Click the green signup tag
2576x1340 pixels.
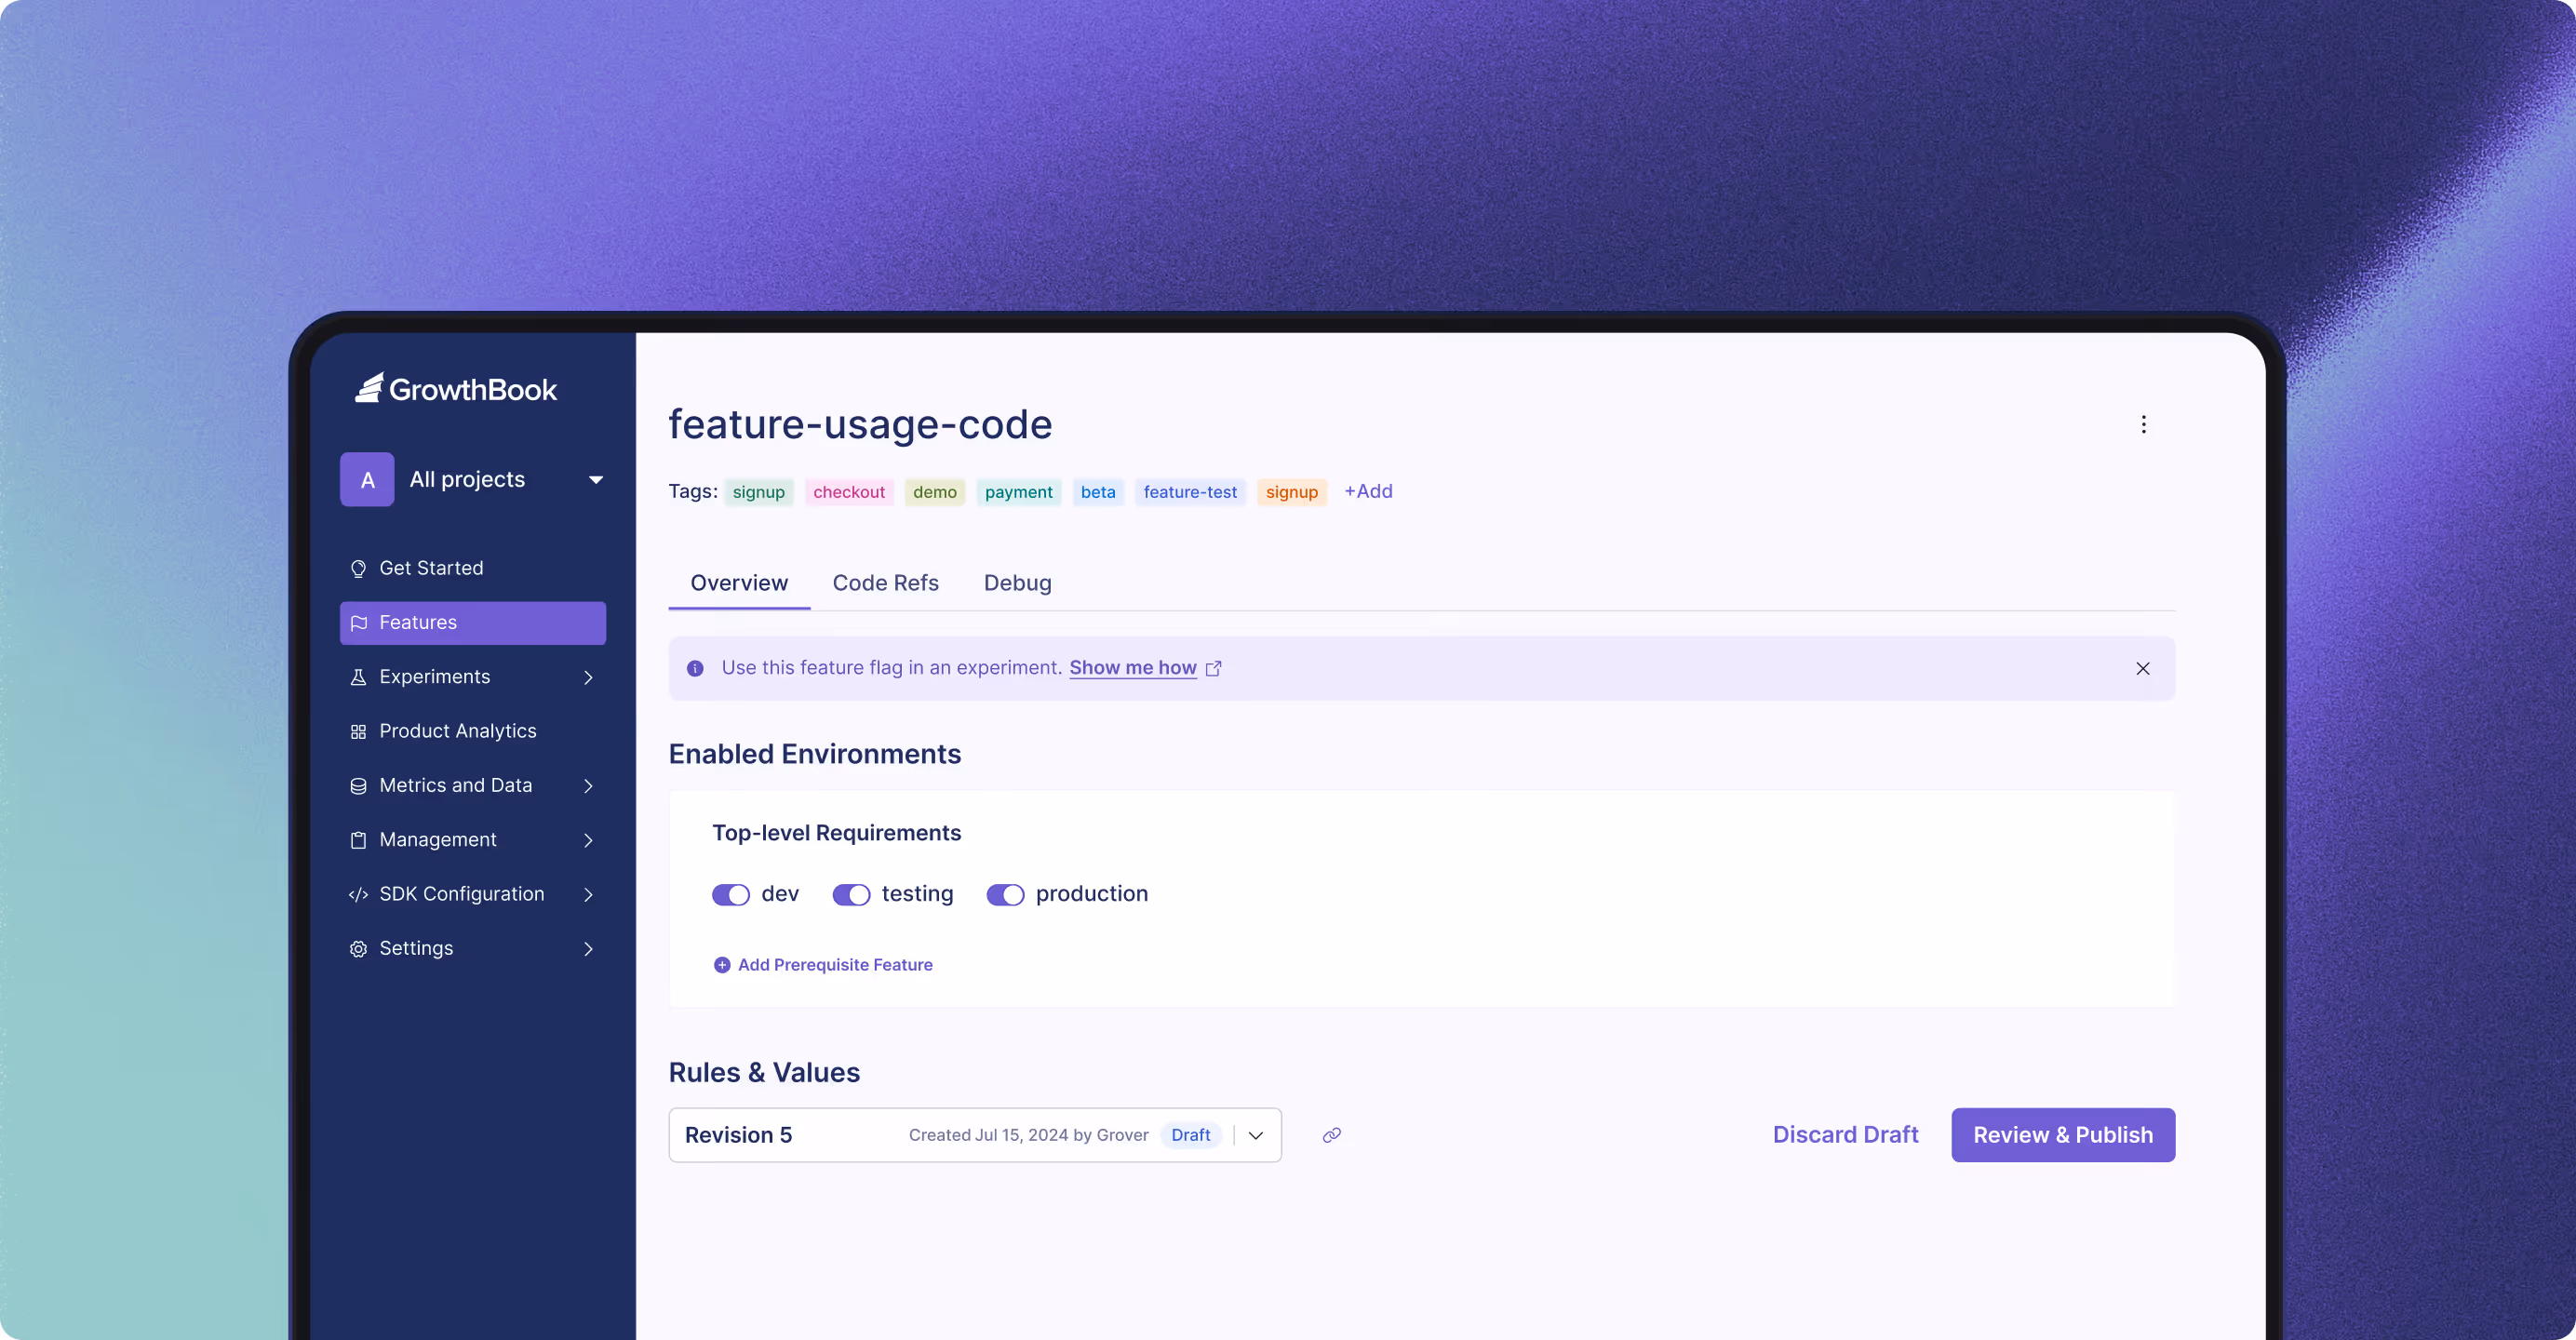(759, 492)
